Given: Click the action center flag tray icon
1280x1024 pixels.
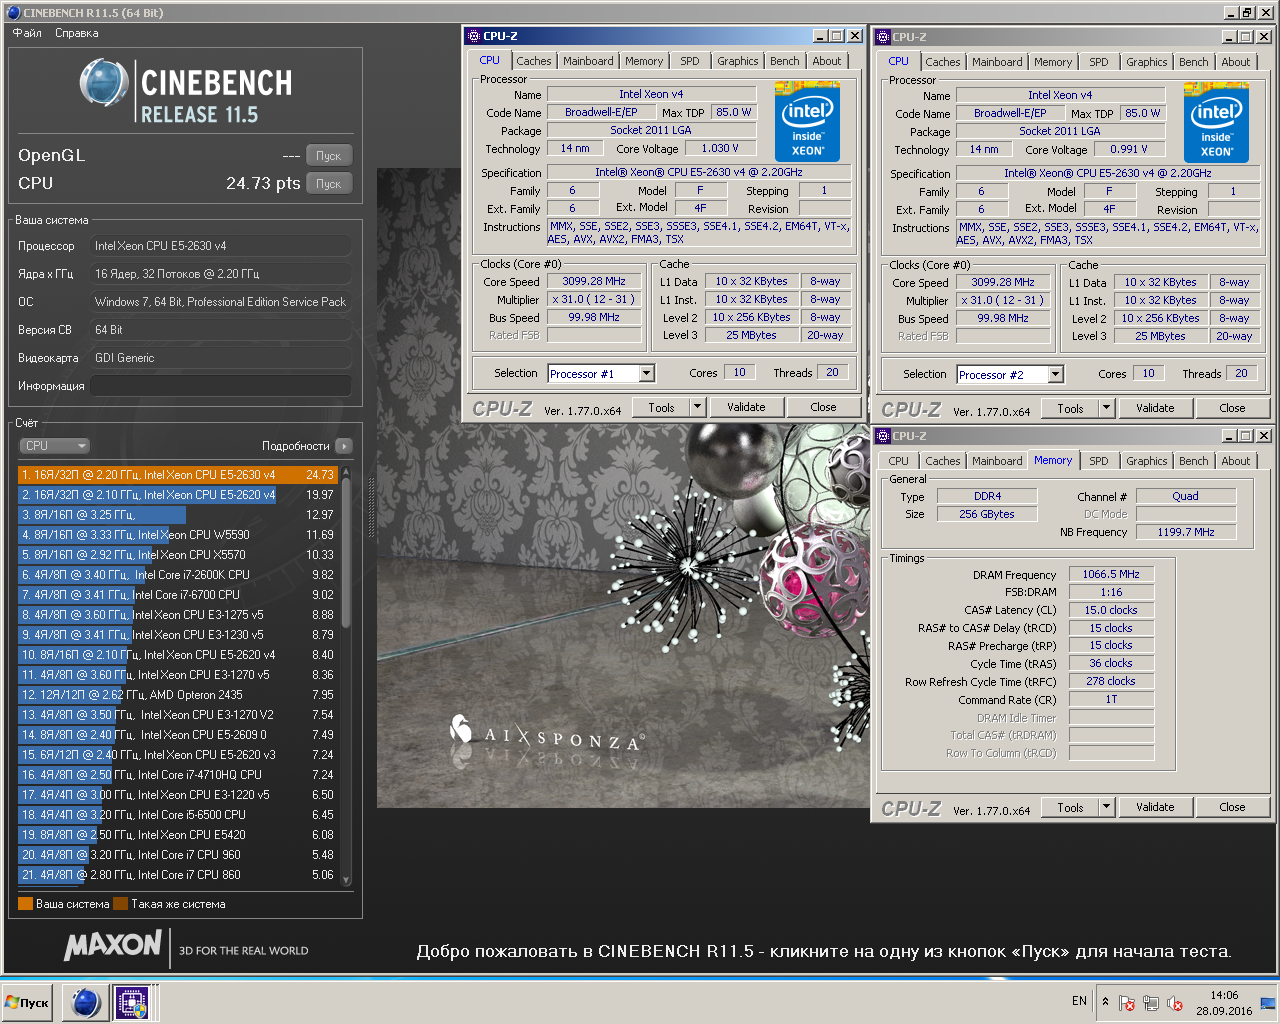Looking at the screenshot, I should (x=1126, y=1003).
